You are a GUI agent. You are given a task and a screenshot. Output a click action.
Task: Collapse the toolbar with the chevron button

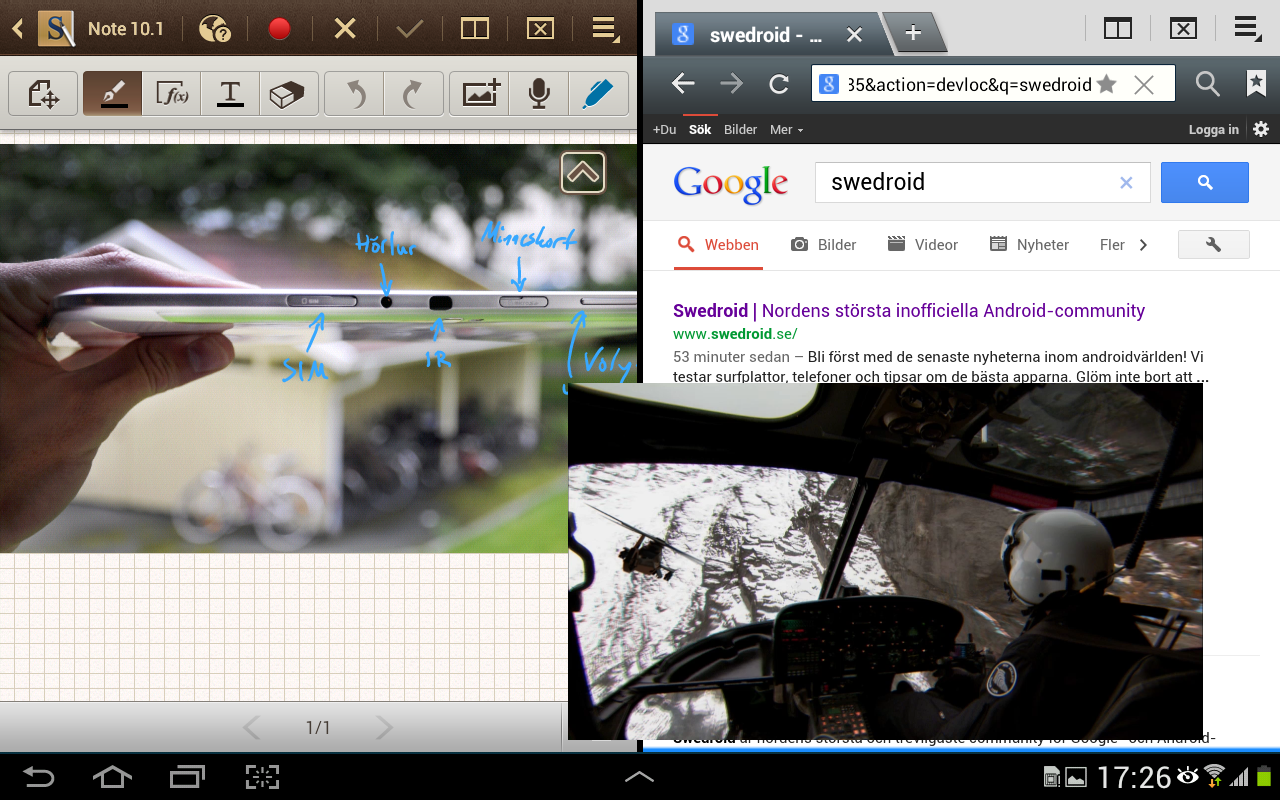[x=583, y=172]
